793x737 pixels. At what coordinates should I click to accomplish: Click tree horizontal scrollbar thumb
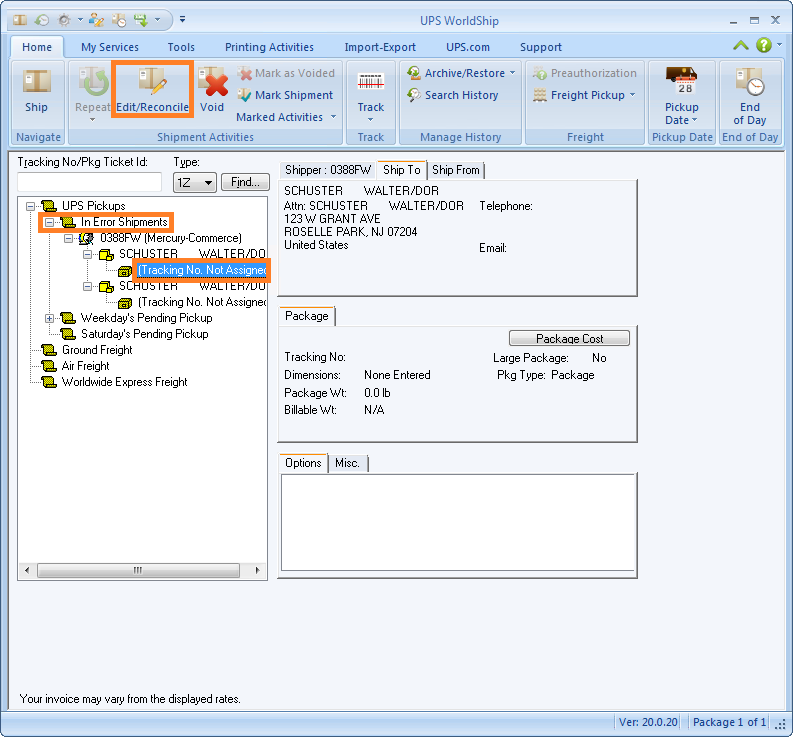tap(138, 571)
